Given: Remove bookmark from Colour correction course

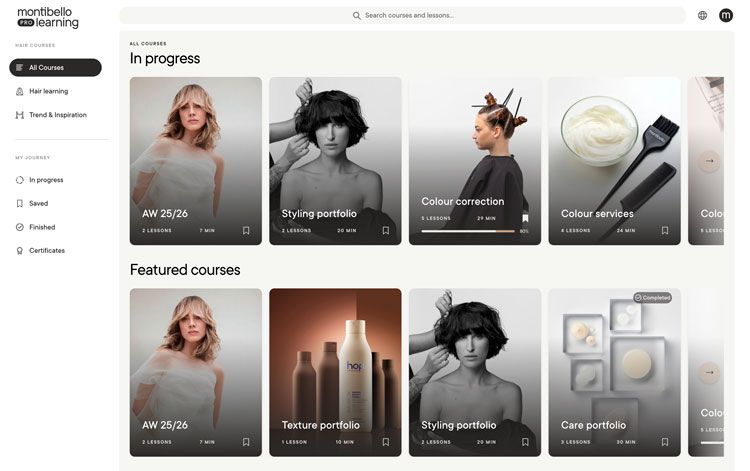Looking at the screenshot, I should pyautogui.click(x=525, y=218).
